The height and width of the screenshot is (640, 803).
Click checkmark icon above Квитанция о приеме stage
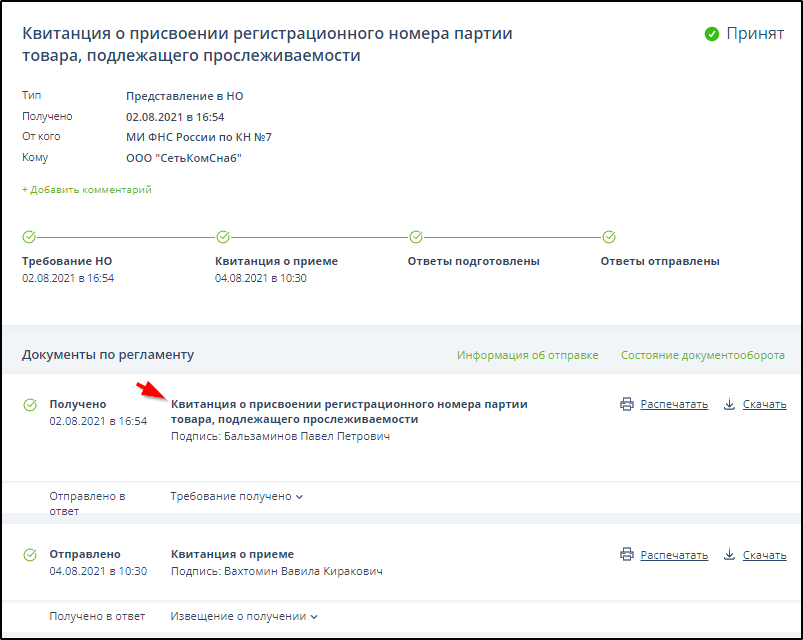coord(222,237)
